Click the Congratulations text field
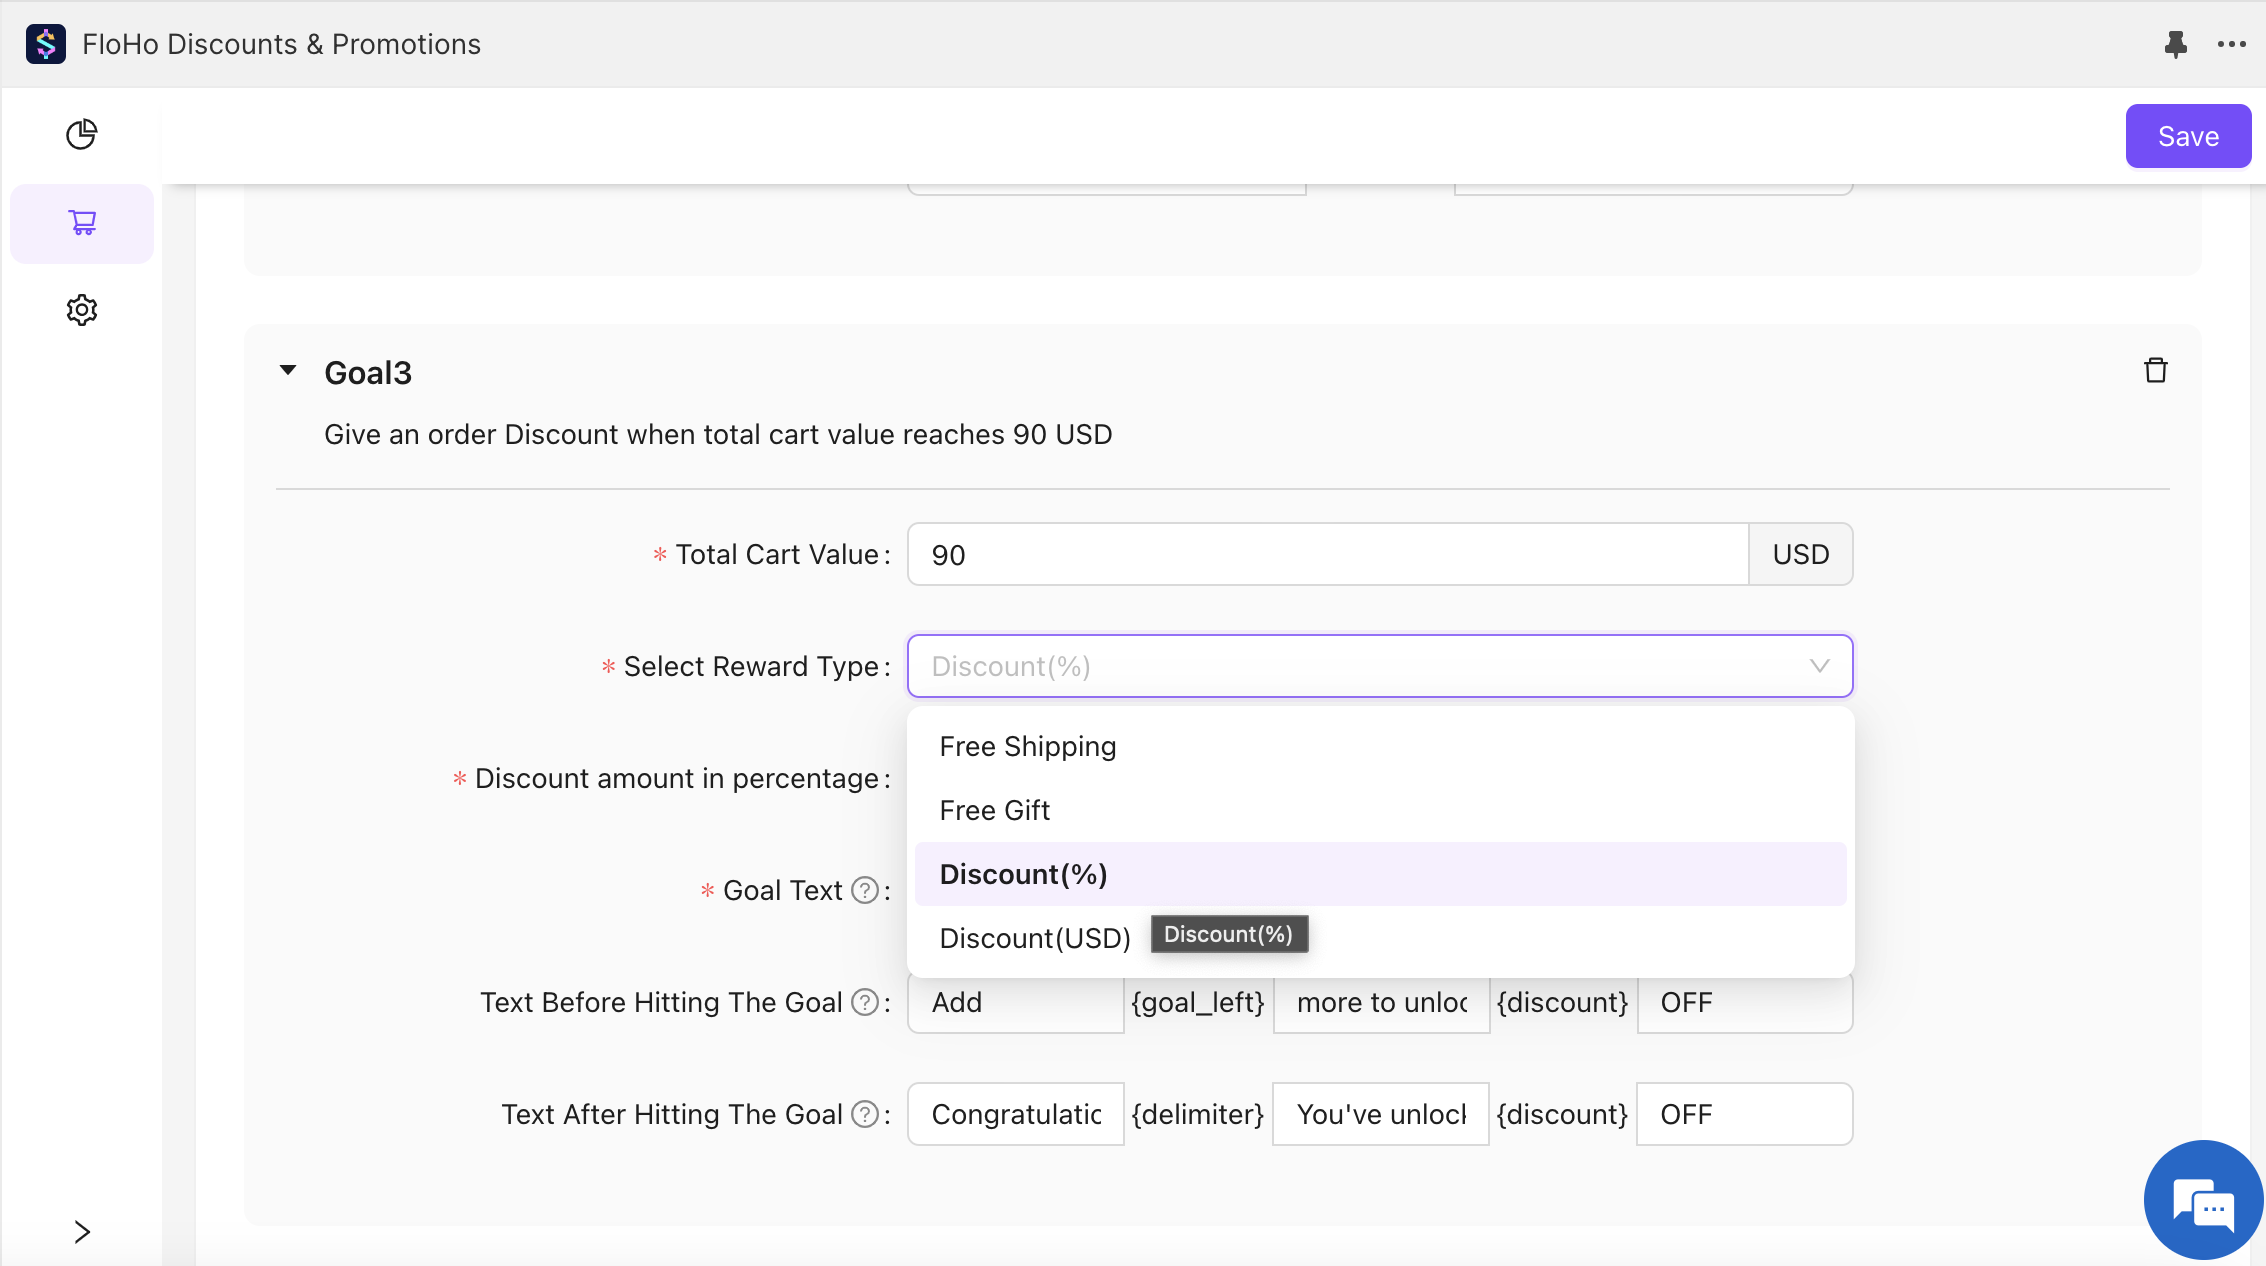This screenshot has width=2266, height=1266. pyautogui.click(x=1015, y=1114)
